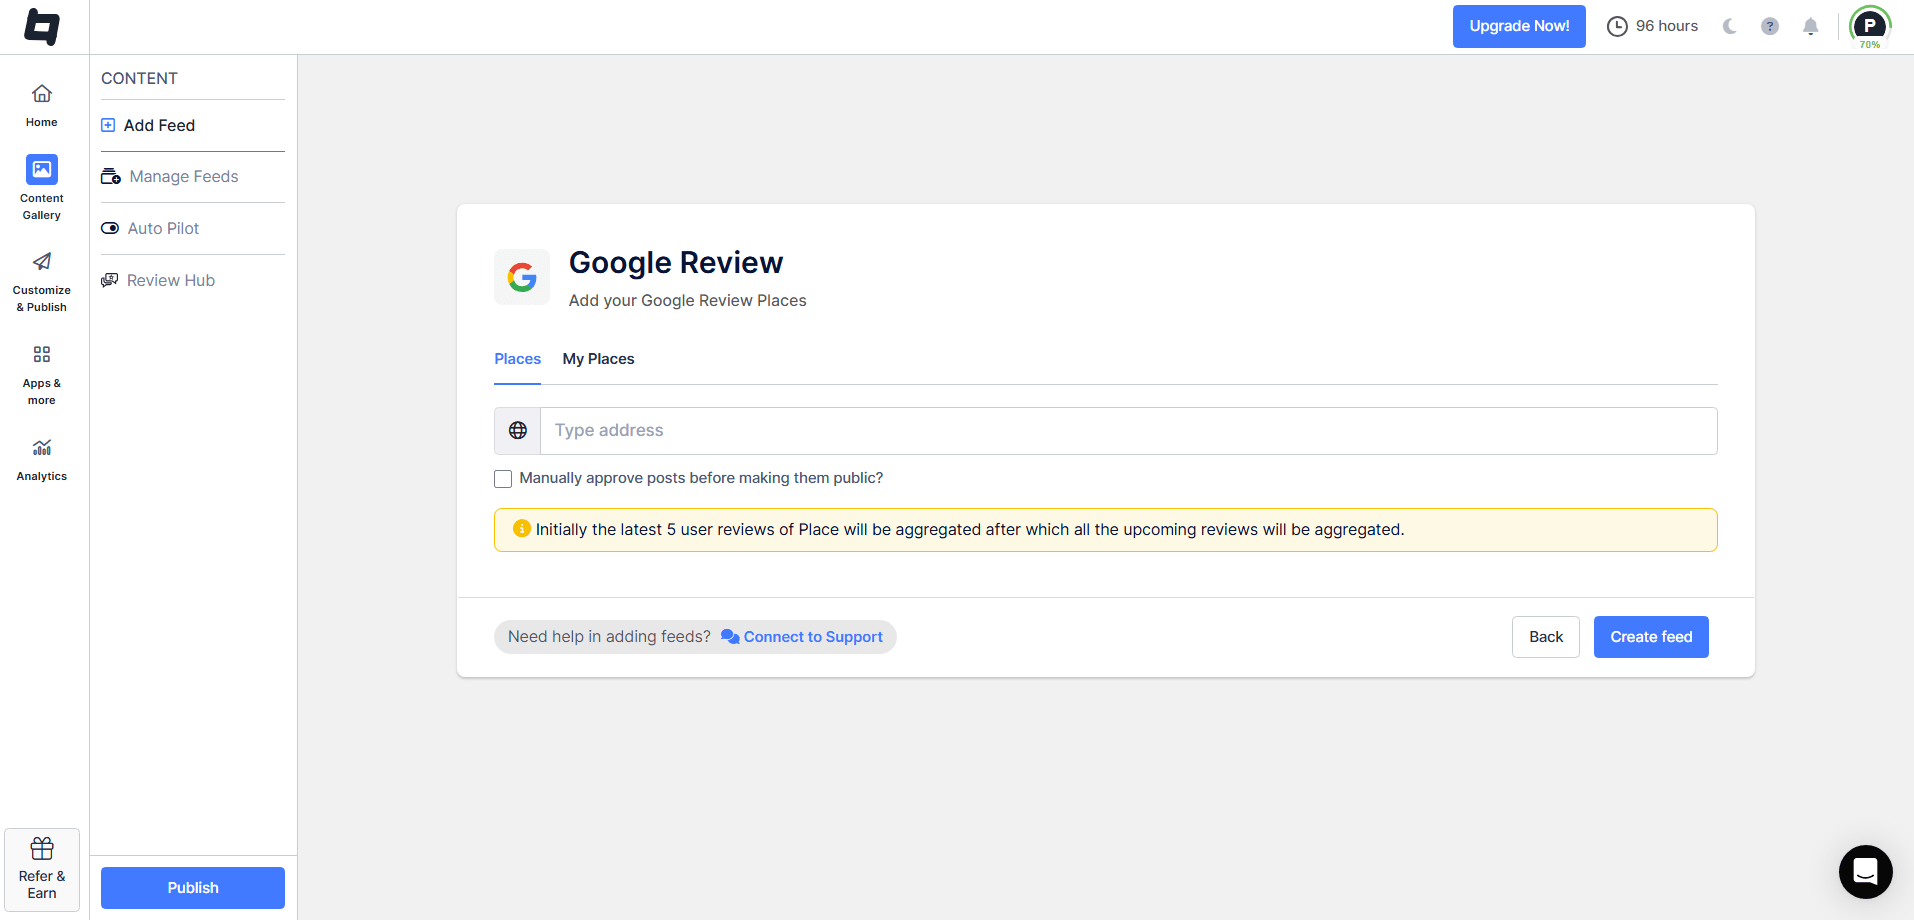The height and width of the screenshot is (920, 1914).
Task: Open the help question mark icon
Action: (x=1769, y=26)
